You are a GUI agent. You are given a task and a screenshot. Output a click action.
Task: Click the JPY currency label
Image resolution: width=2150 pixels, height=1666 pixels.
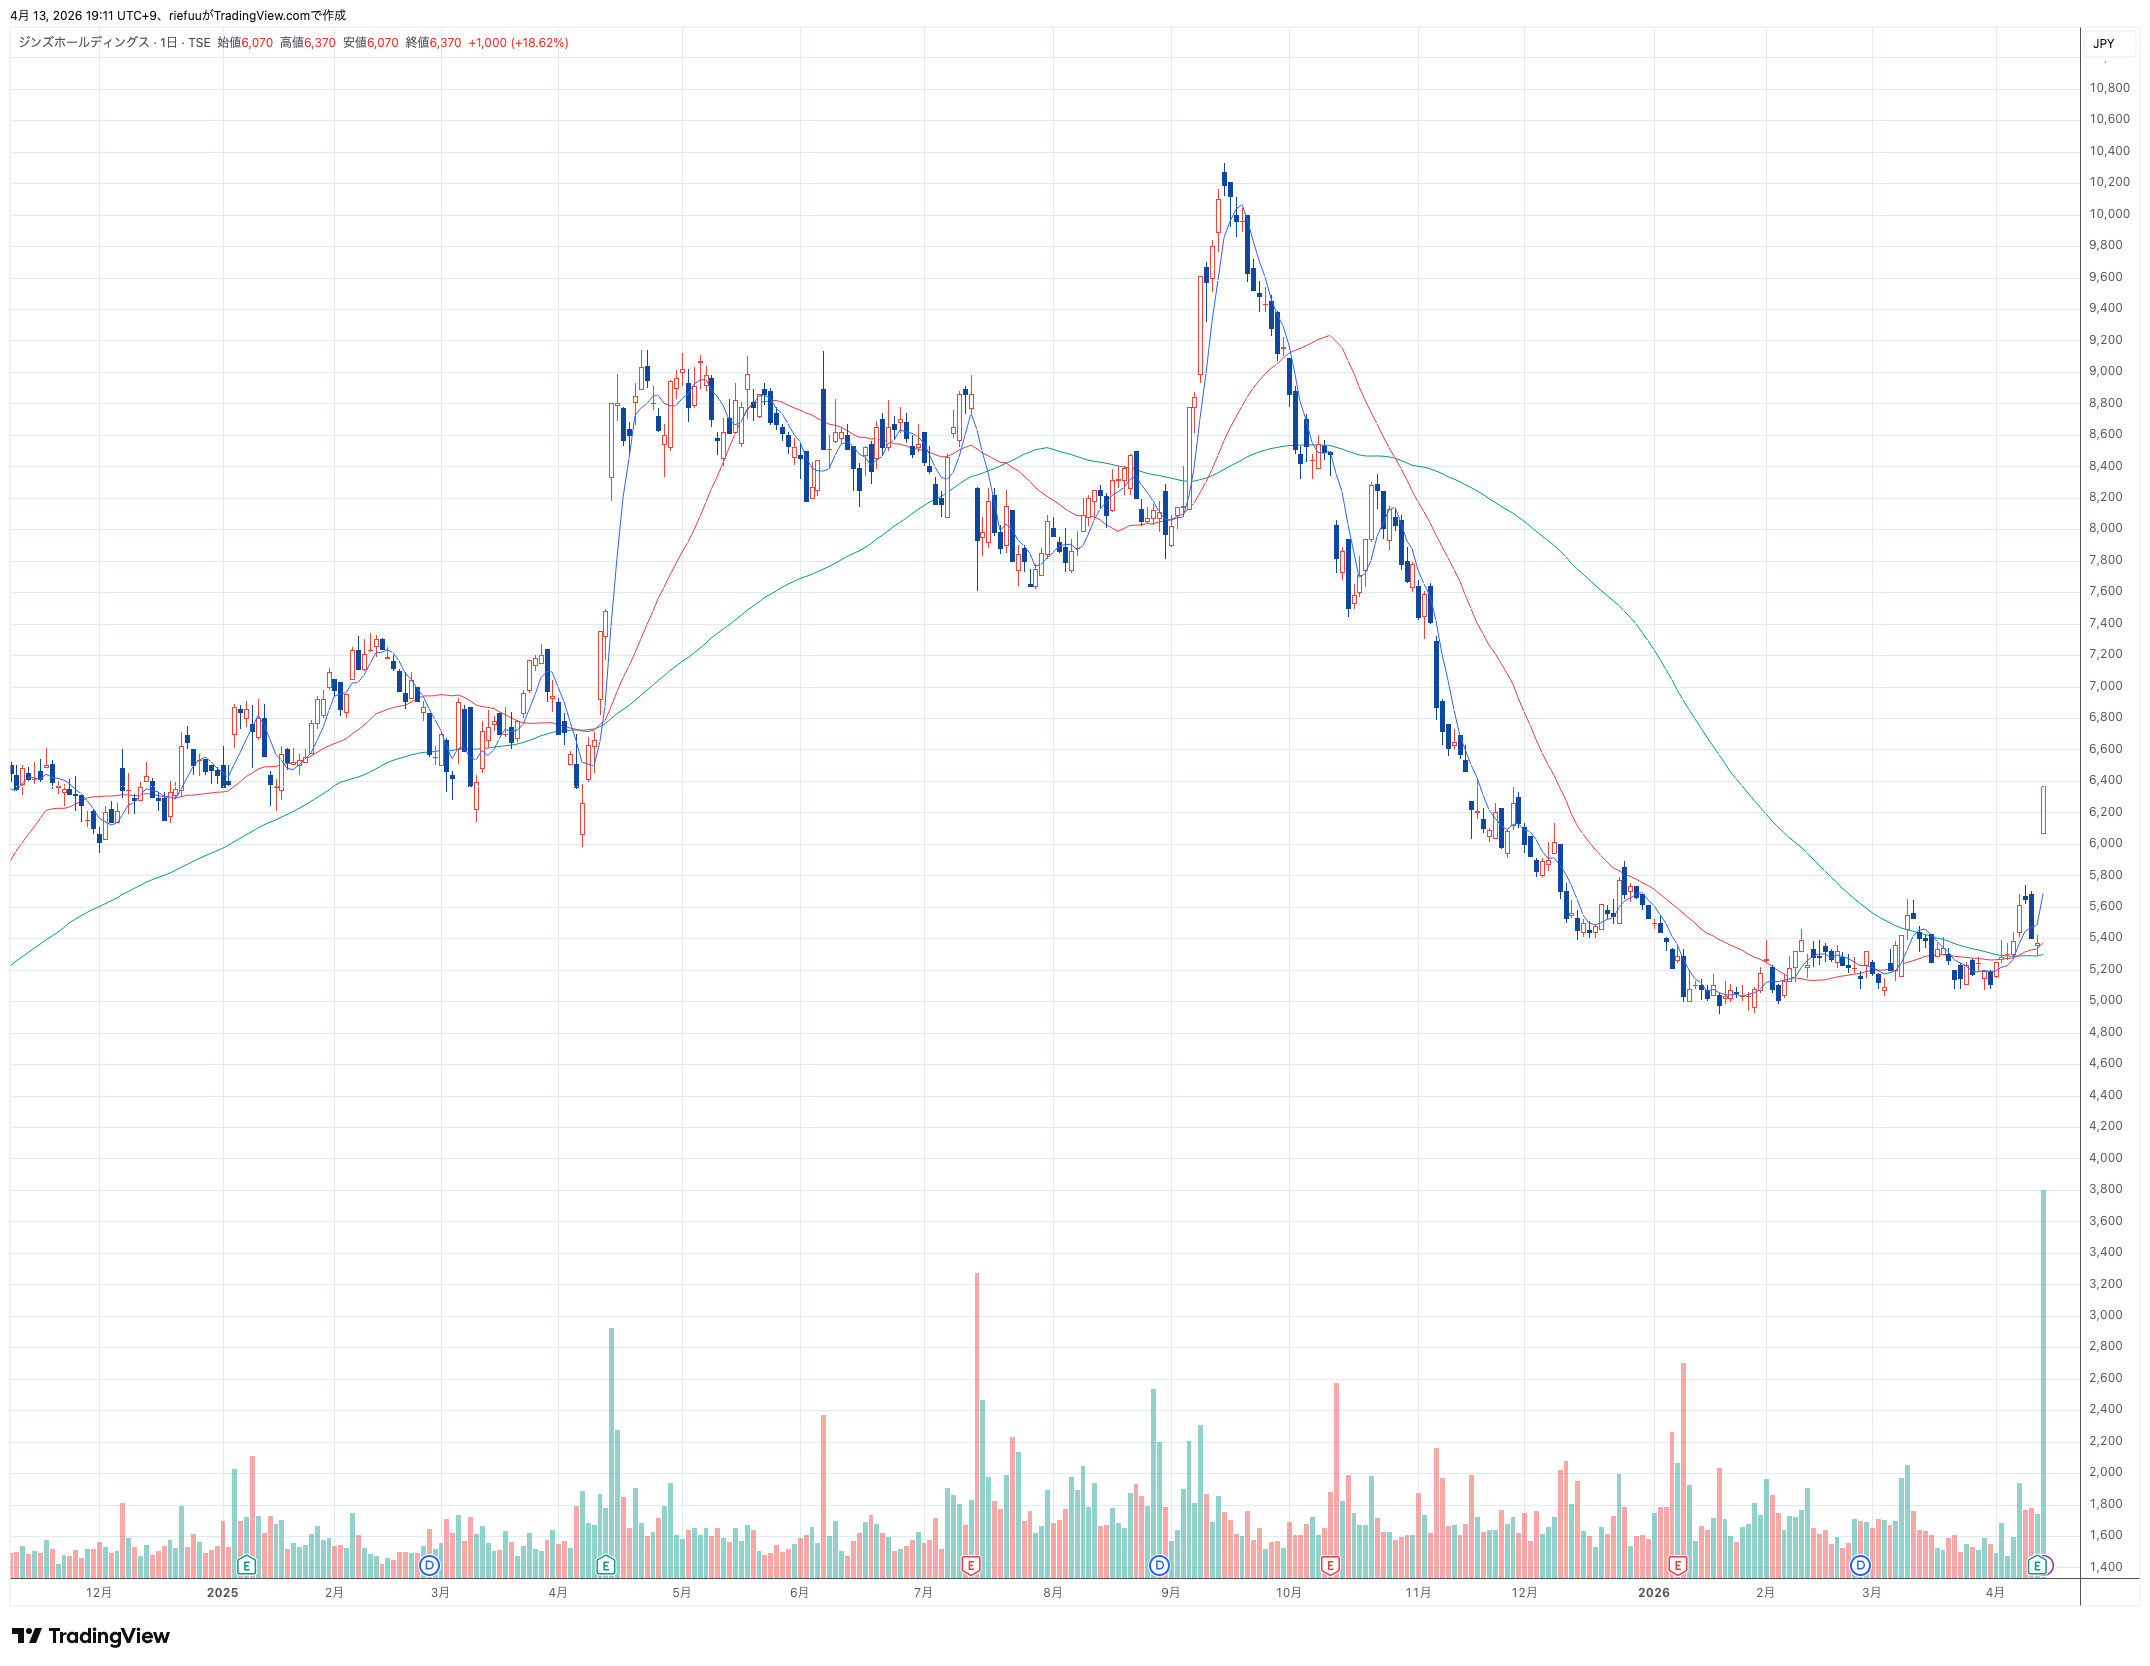[x=2104, y=44]
